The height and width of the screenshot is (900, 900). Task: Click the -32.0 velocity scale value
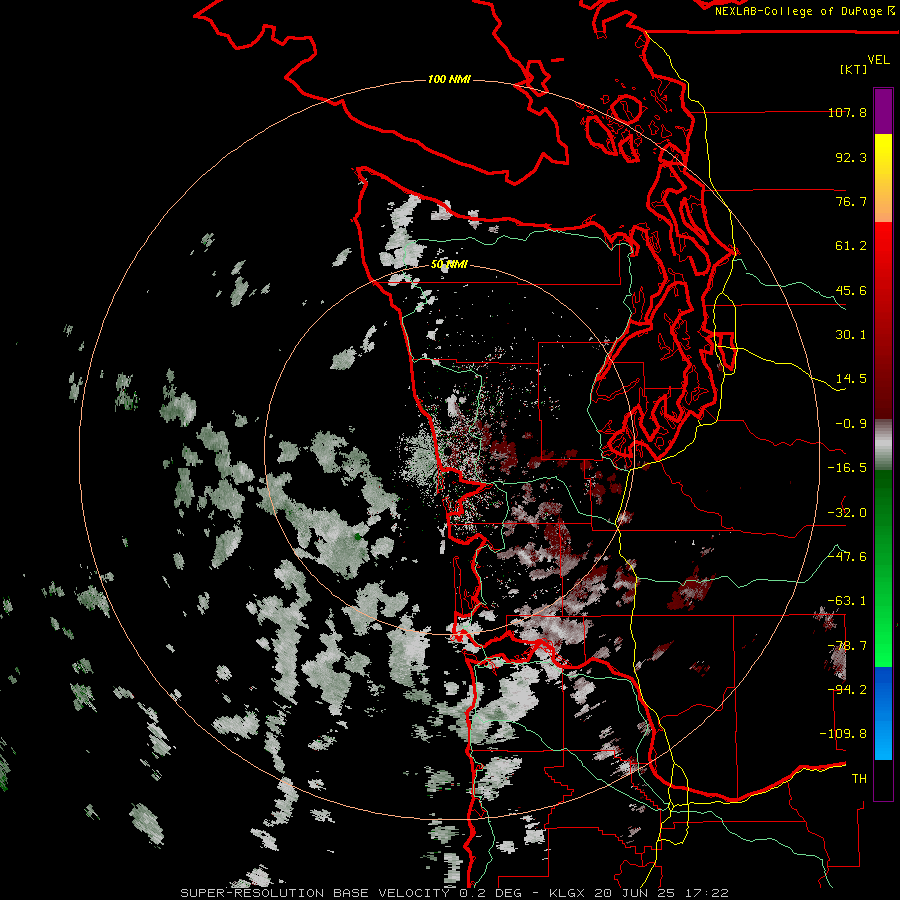pos(847,513)
